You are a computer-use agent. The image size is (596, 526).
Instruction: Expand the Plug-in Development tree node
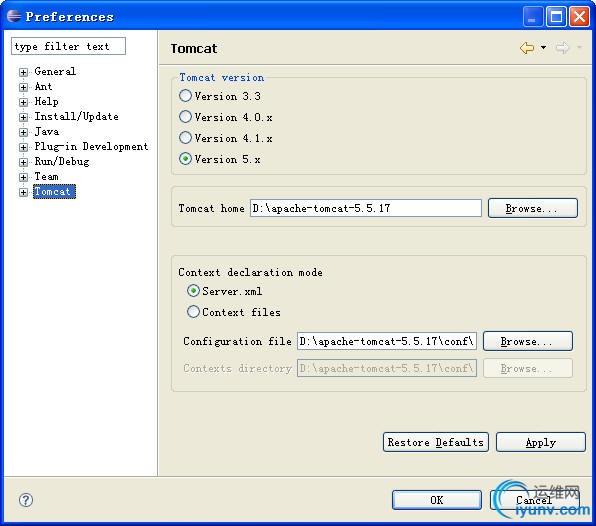[x=24, y=147]
